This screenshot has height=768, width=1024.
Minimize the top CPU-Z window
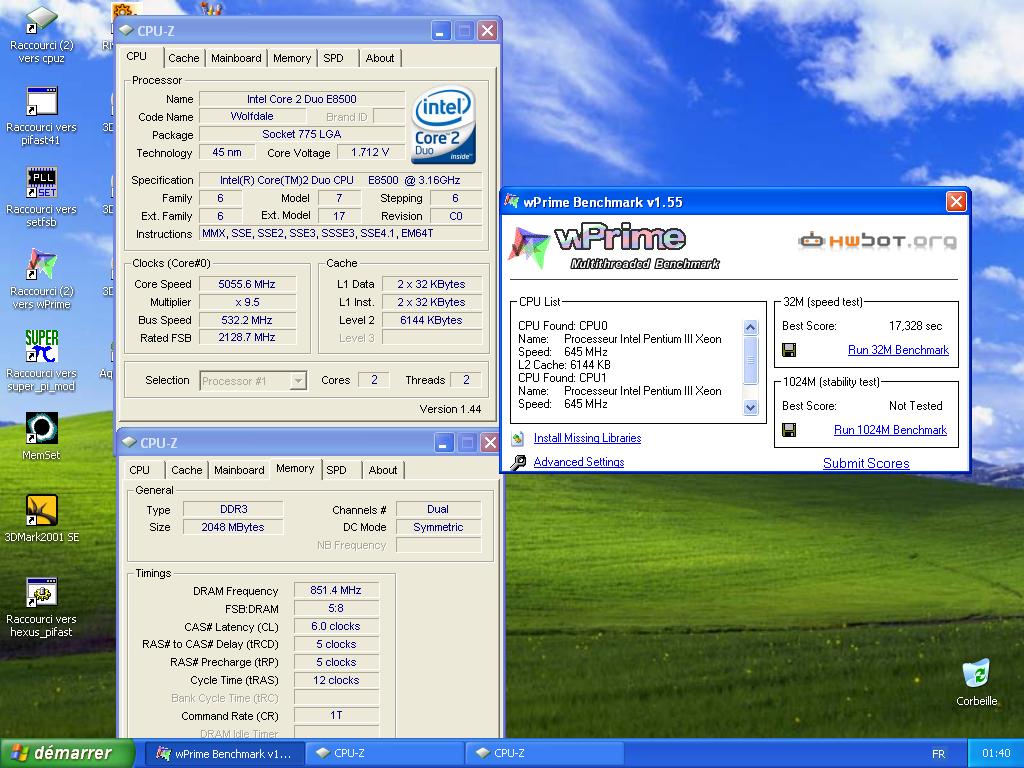click(441, 31)
